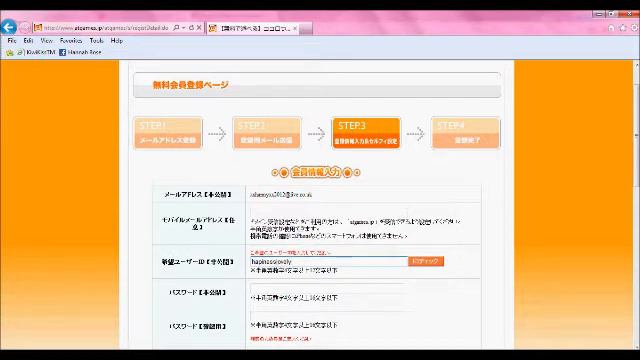This screenshot has height=360, width=640.
Task: Go back with the browser back arrow
Action: pyautogui.click(x=9, y=27)
